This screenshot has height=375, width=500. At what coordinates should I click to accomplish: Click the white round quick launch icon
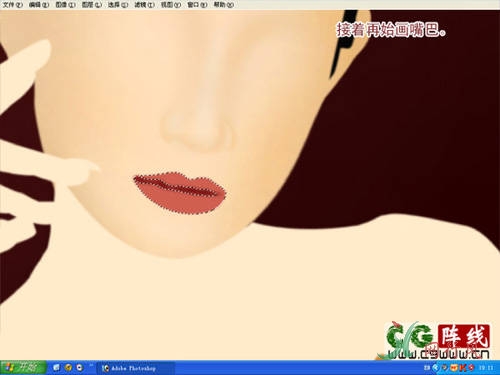coord(80,368)
